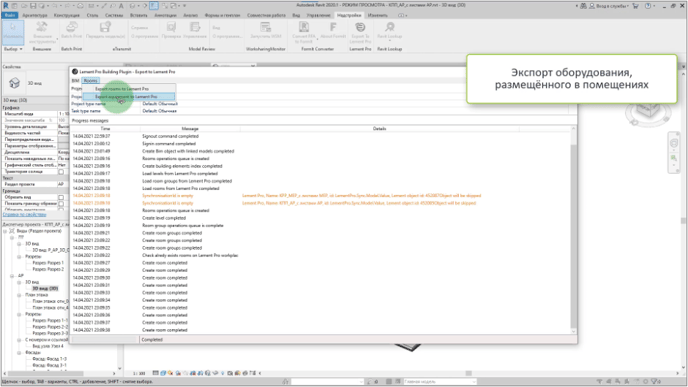Open the Справка по свойствам link
Viewport: 688px width, 387px height.
coord(25,215)
